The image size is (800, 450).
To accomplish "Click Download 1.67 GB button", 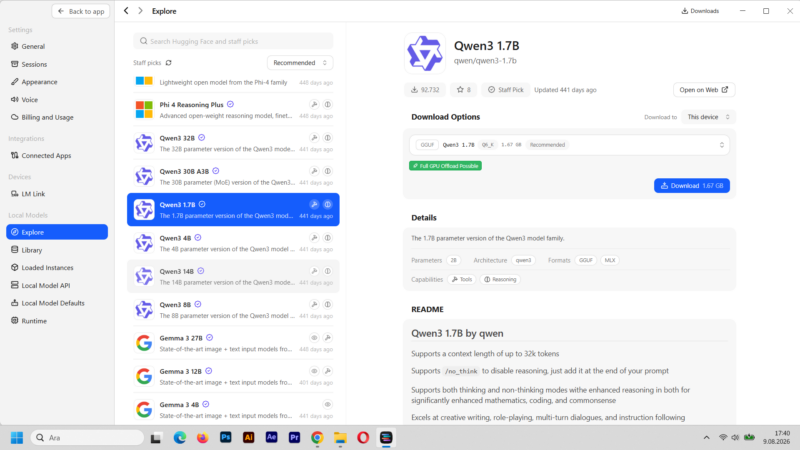I will [x=692, y=186].
